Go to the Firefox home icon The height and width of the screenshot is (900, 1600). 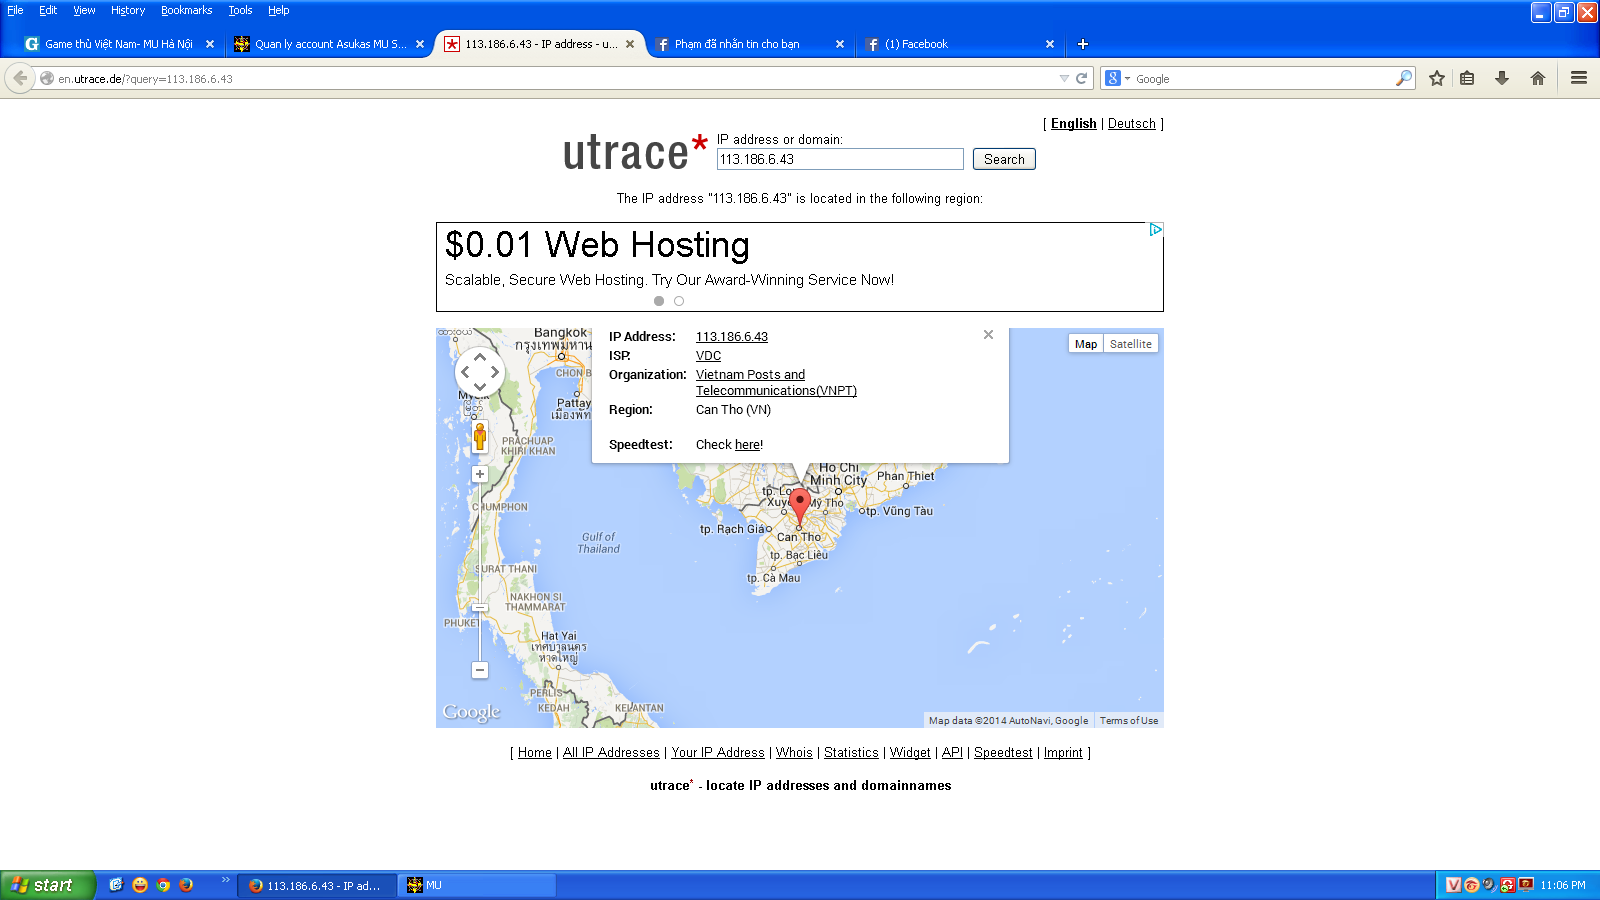[x=1538, y=78]
